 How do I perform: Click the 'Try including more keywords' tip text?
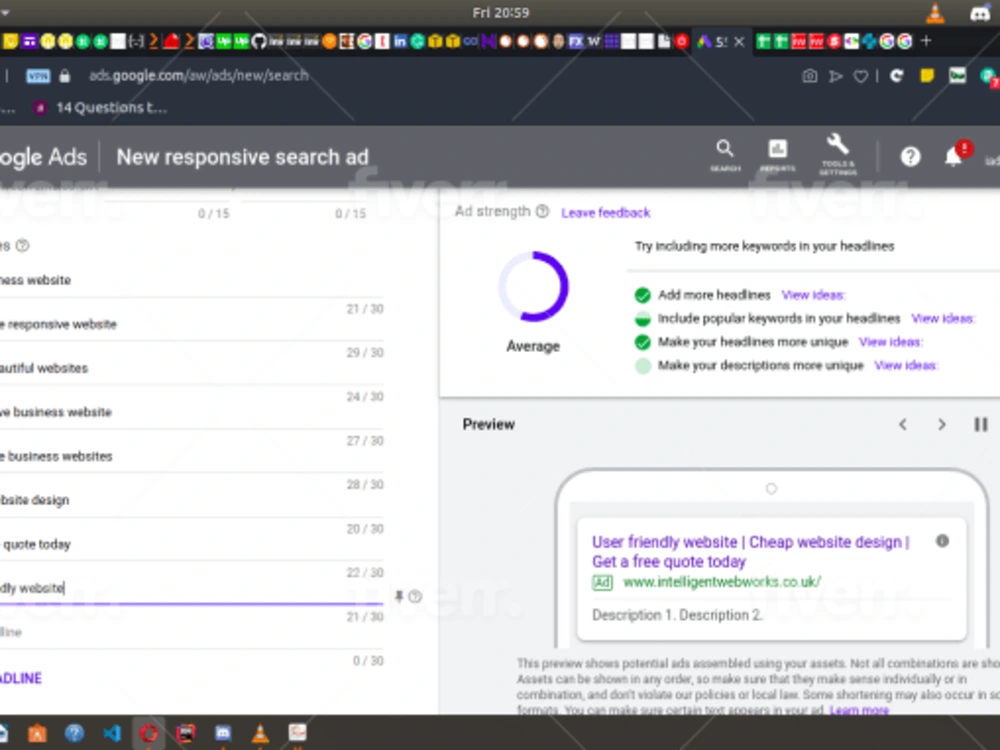point(764,246)
